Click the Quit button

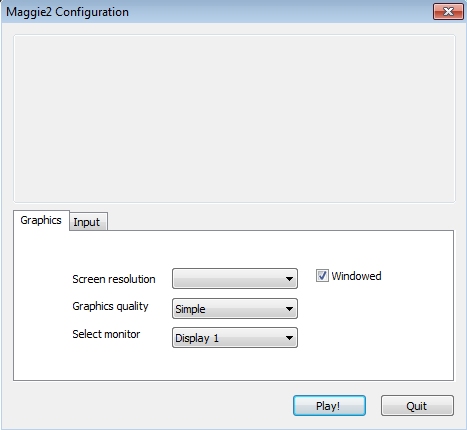point(417,406)
